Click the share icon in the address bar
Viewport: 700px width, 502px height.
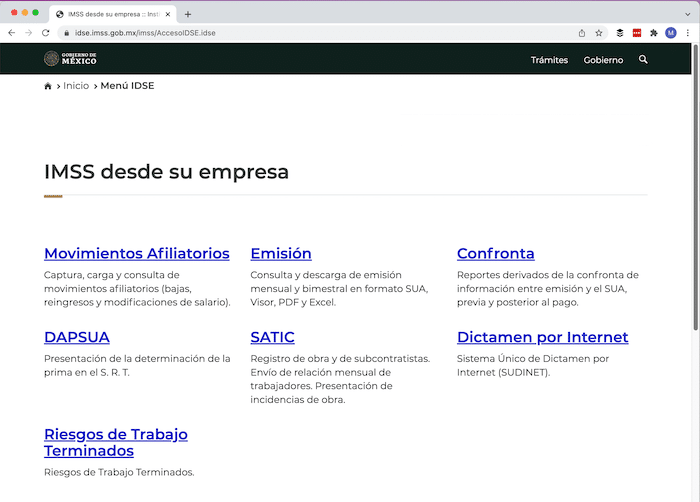point(582,33)
